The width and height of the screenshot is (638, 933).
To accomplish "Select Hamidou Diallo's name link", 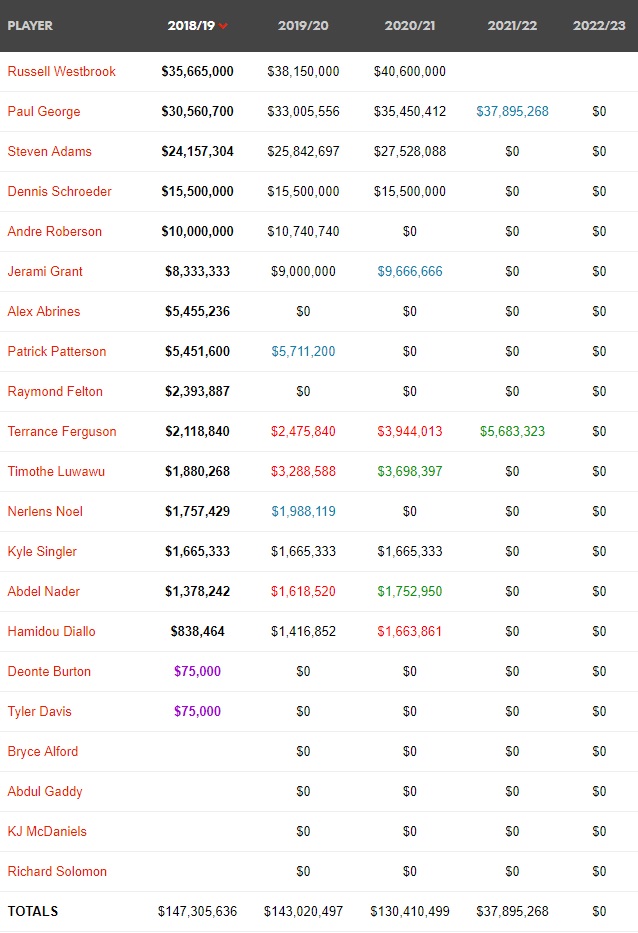I will (x=51, y=632).
